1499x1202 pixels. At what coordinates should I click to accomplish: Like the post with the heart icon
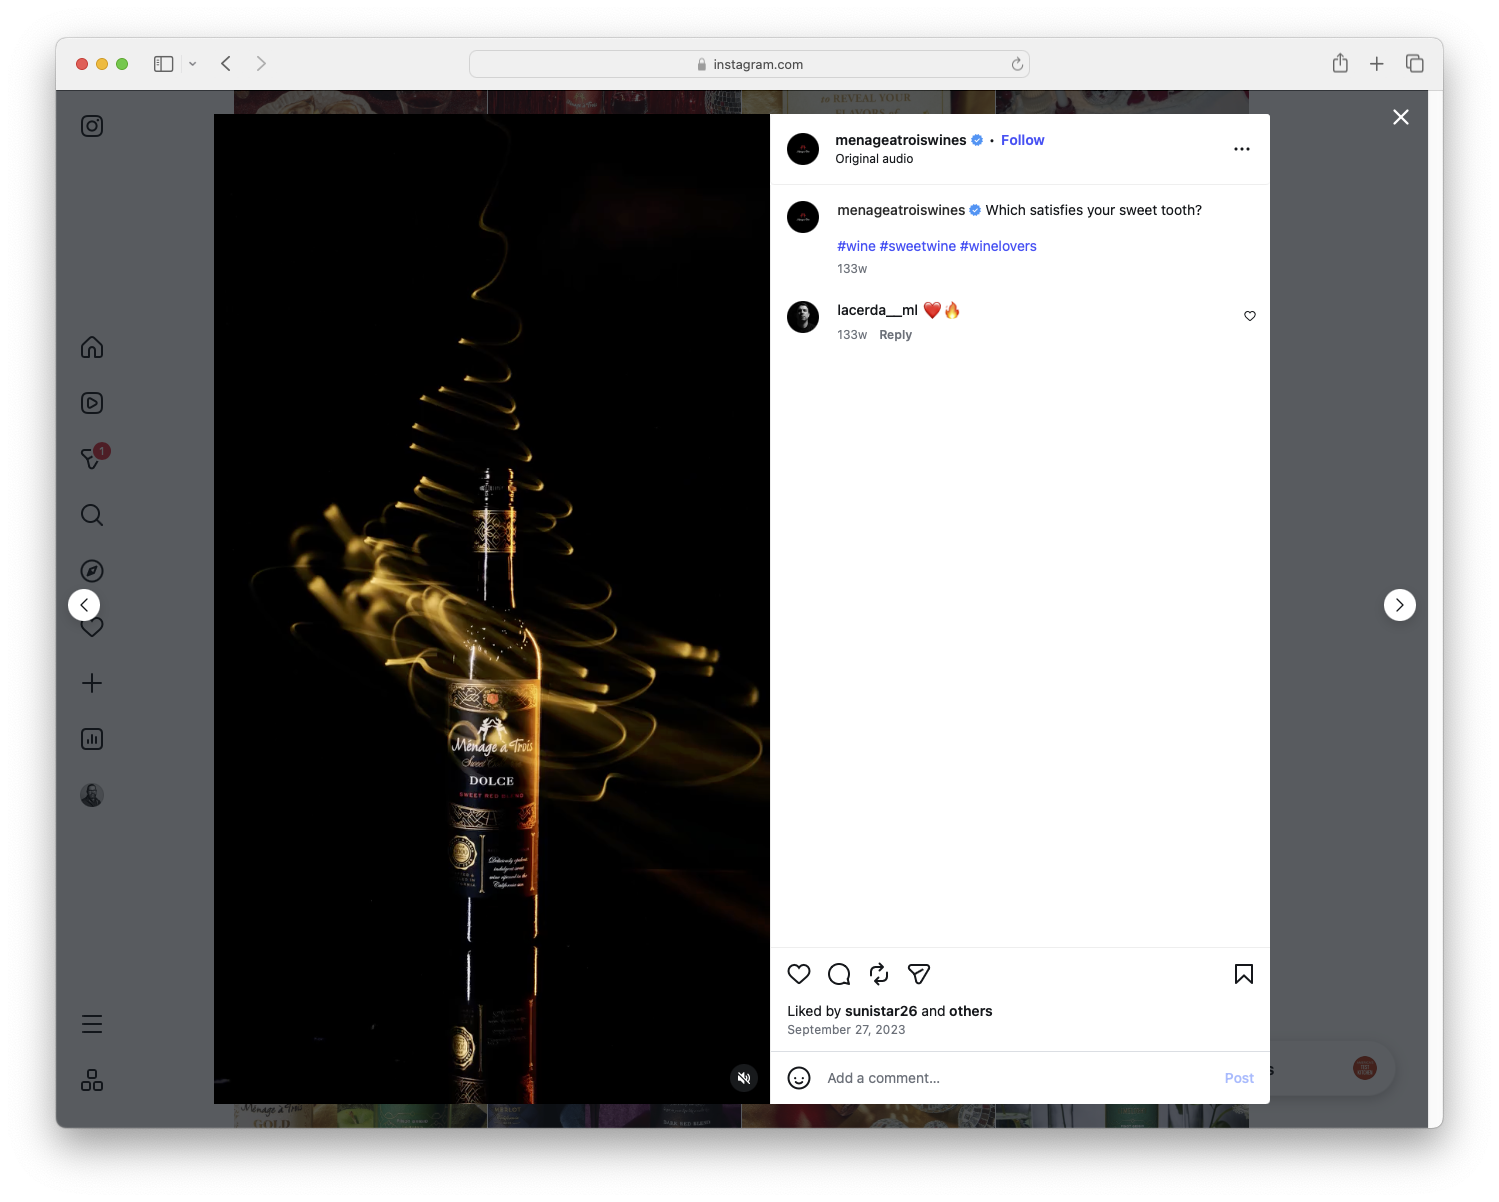[x=798, y=974]
